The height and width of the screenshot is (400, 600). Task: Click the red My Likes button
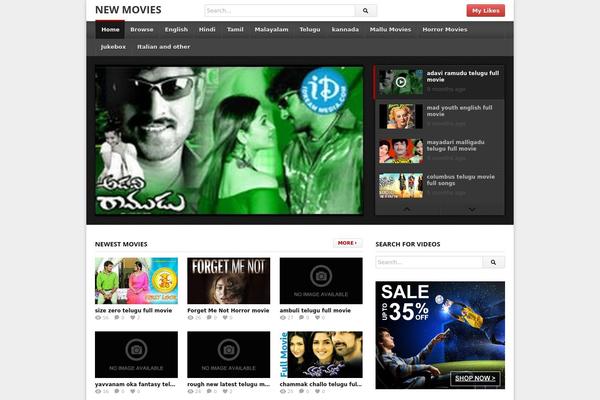[486, 11]
